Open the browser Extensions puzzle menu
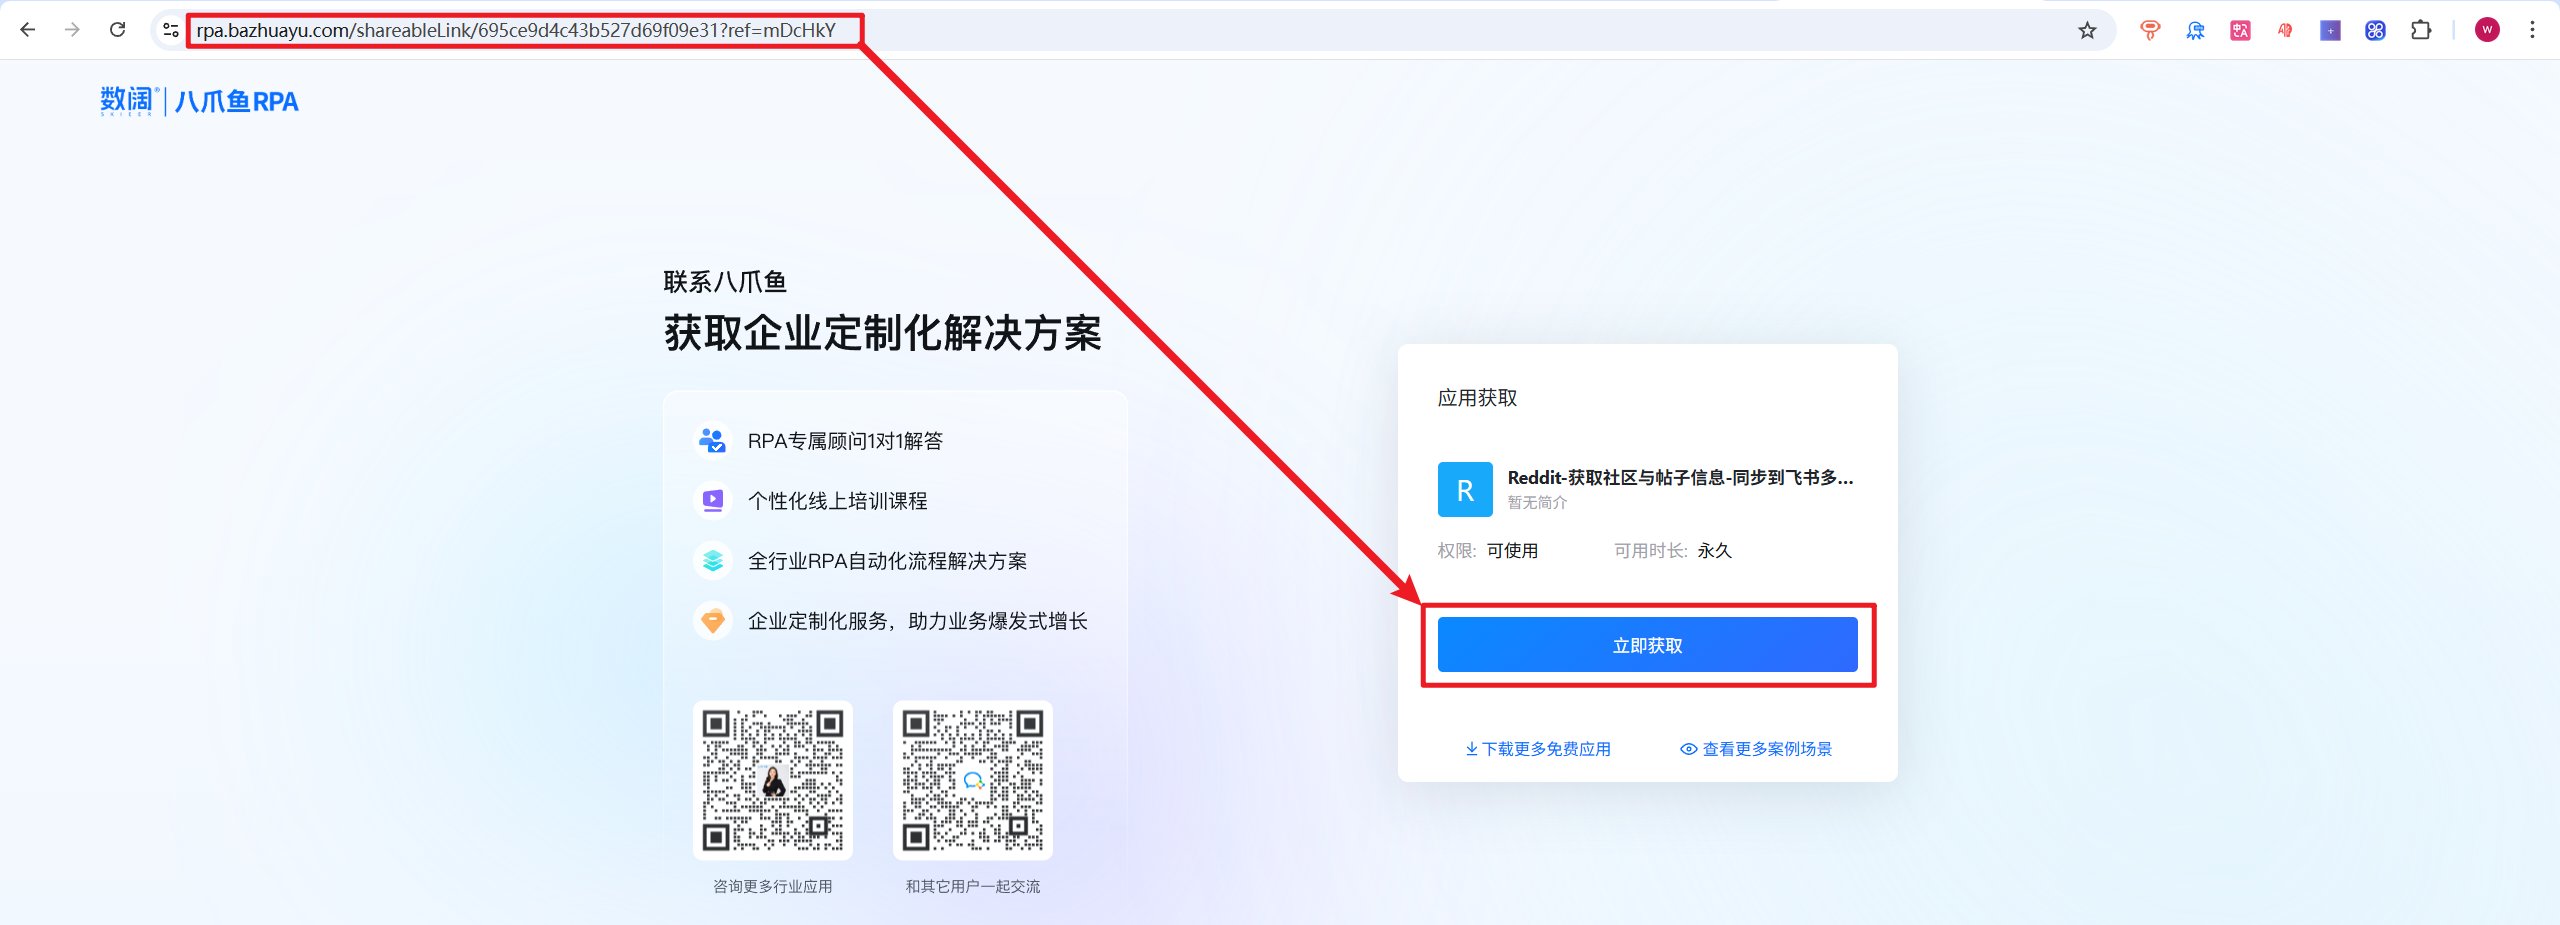Viewport: 2560px width, 925px height. point(2421,30)
